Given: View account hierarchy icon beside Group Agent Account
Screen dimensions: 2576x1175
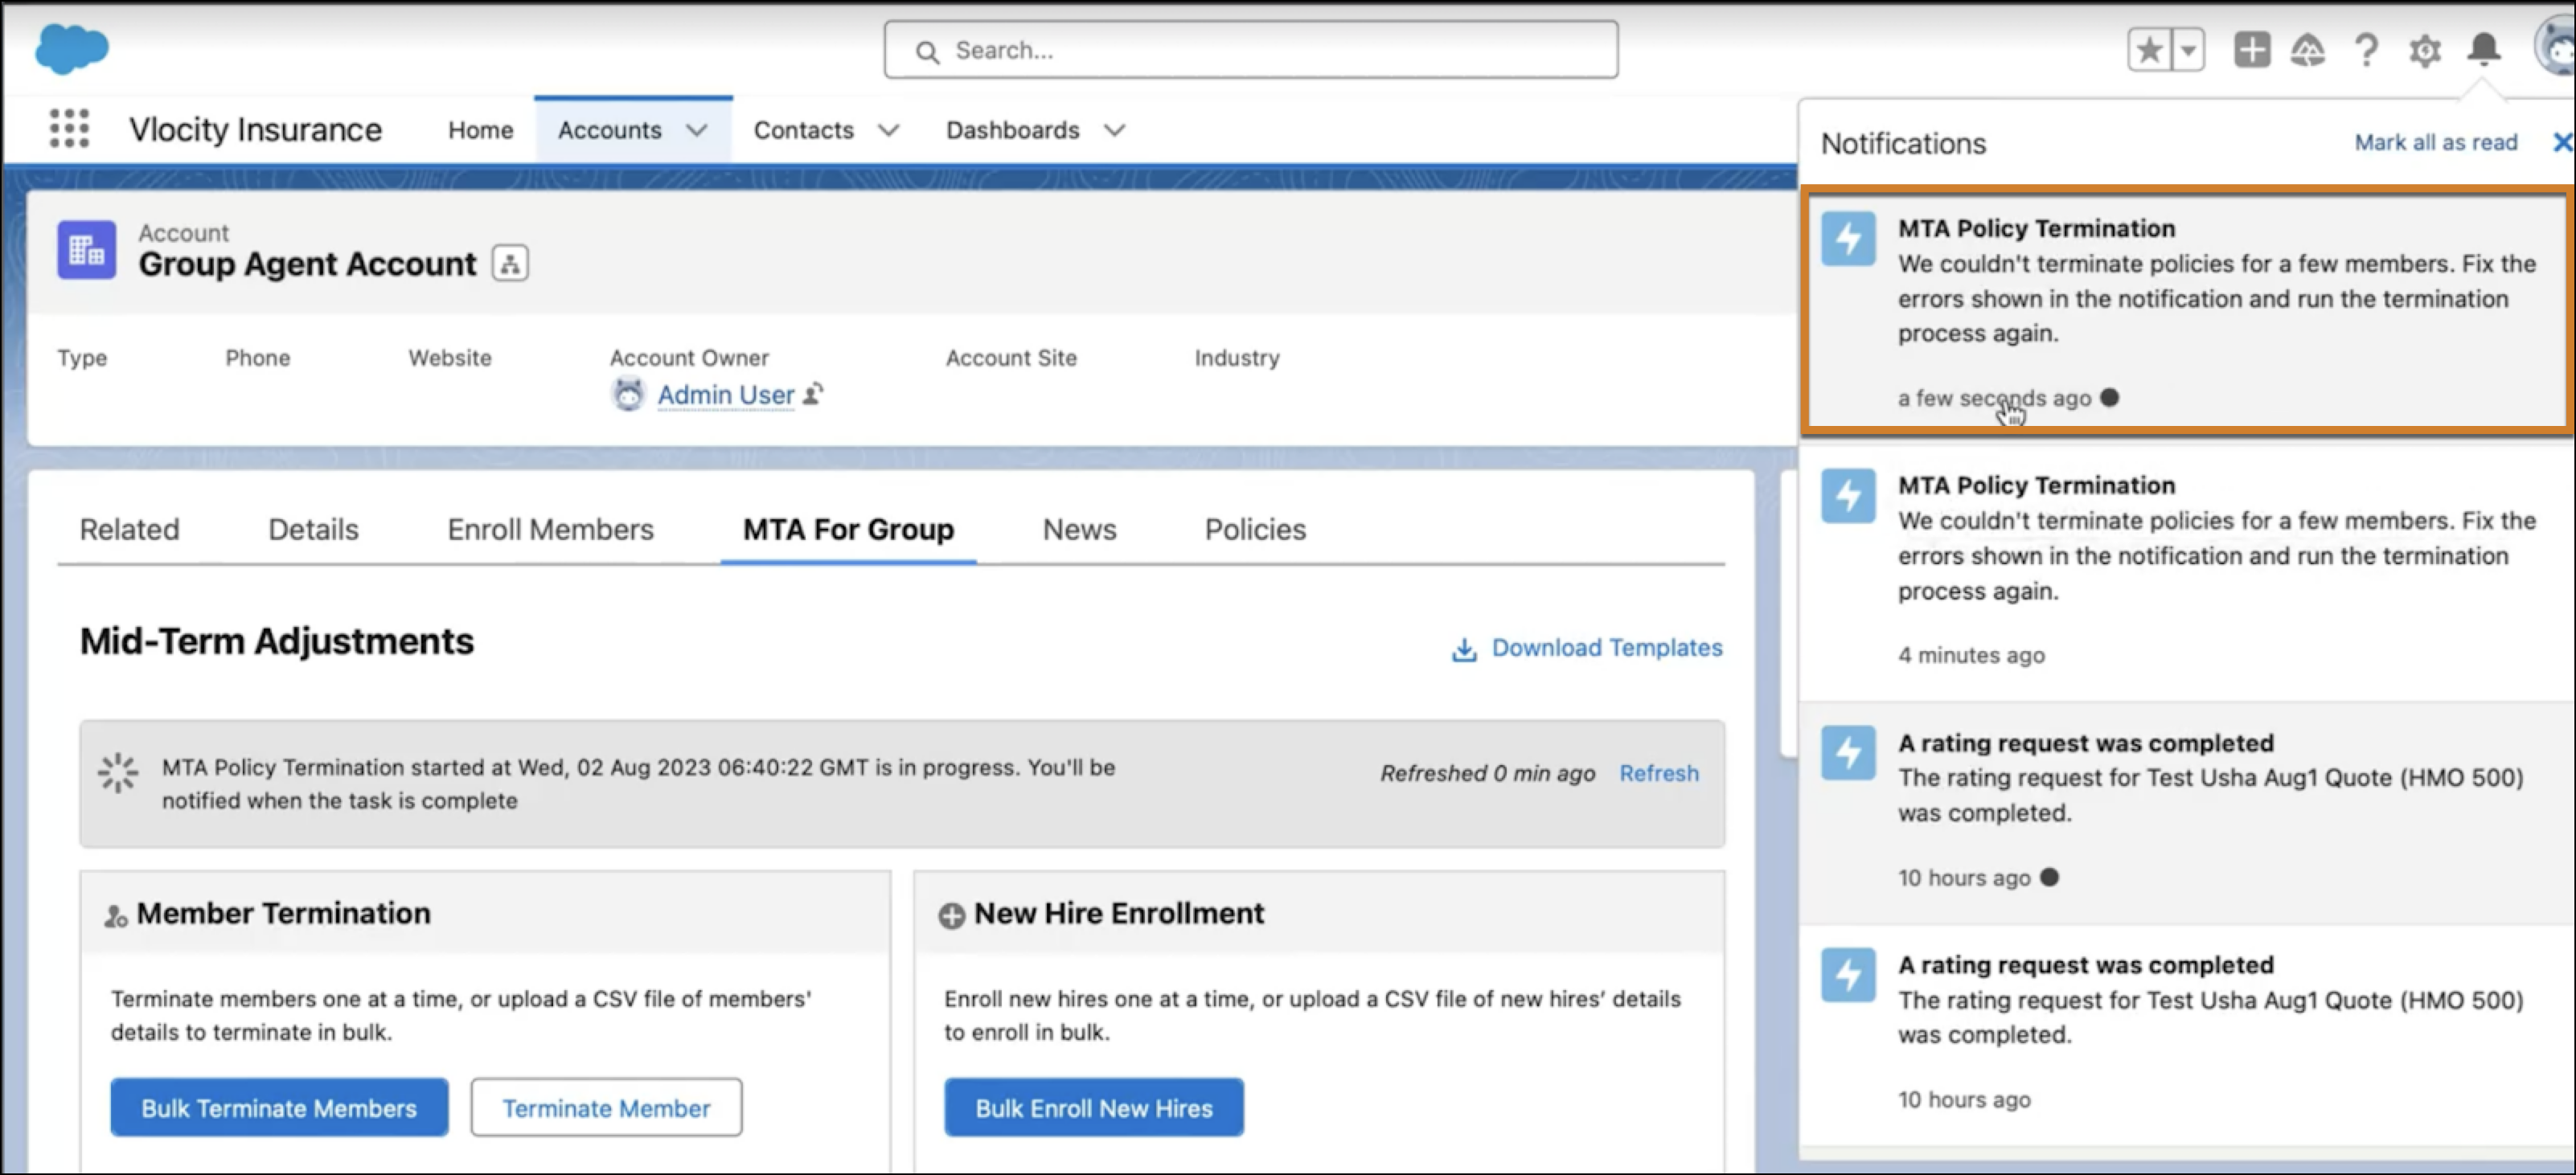Looking at the screenshot, I should [x=510, y=264].
